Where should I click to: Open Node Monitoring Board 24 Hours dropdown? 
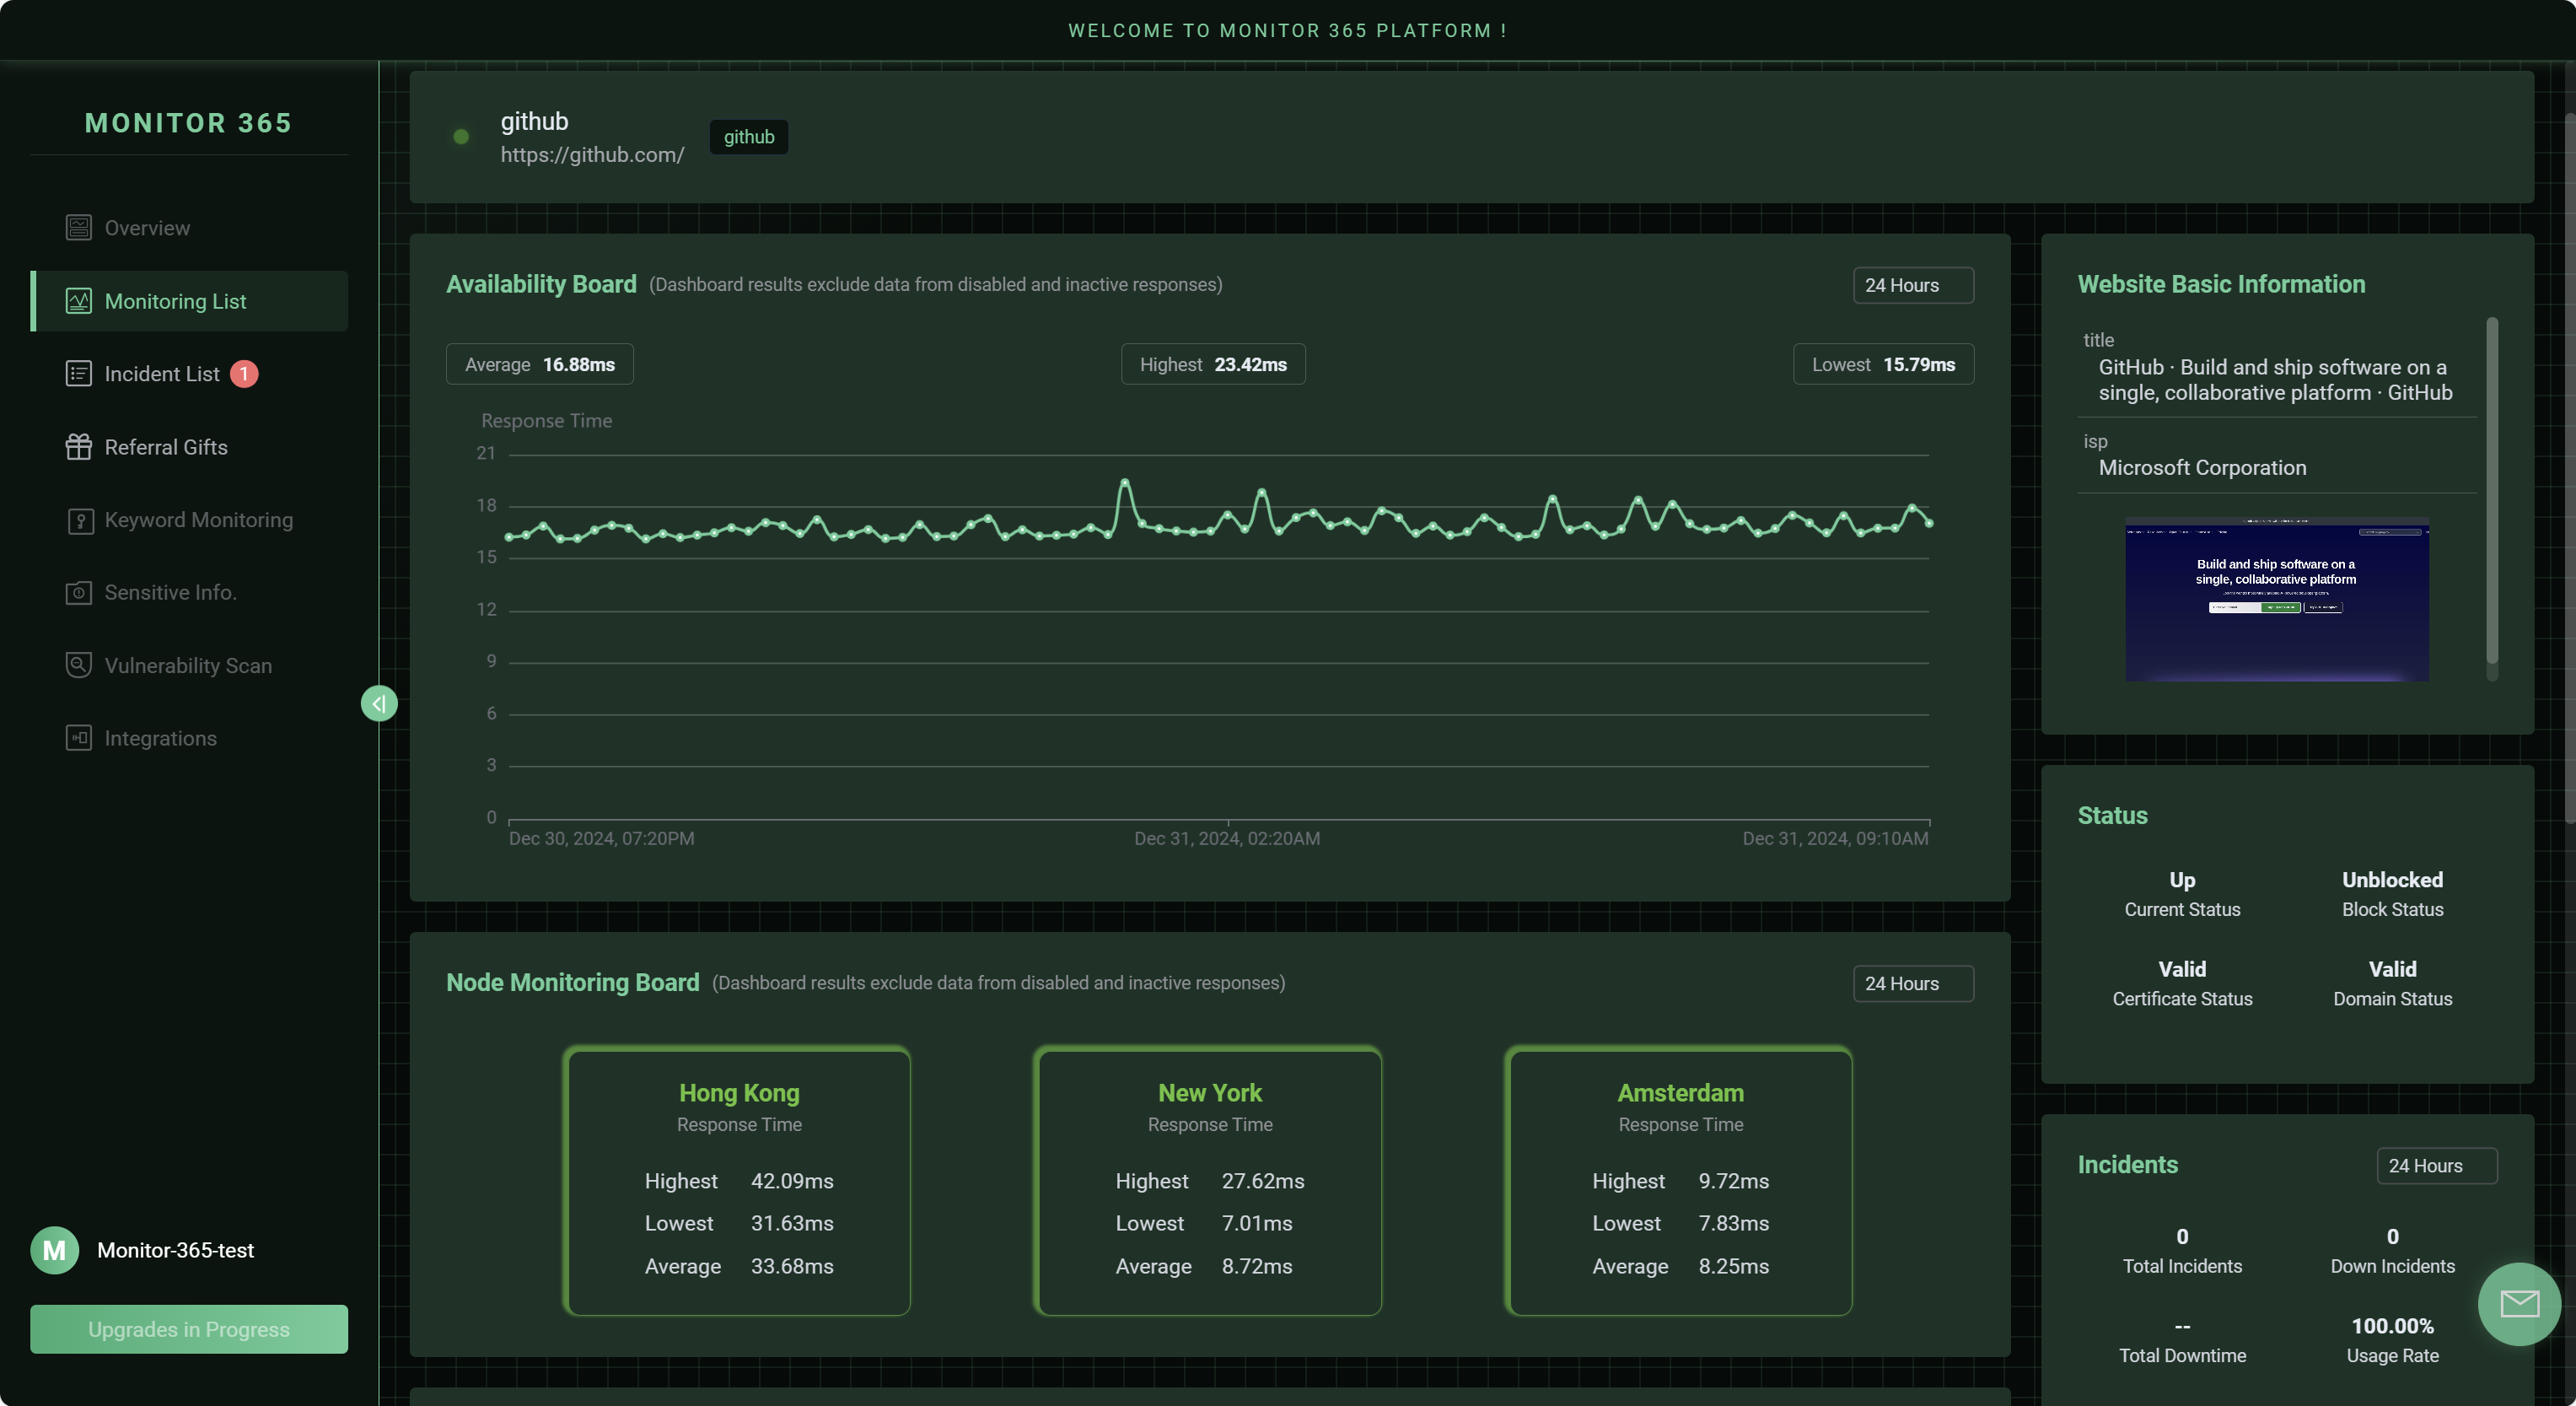click(1913, 984)
